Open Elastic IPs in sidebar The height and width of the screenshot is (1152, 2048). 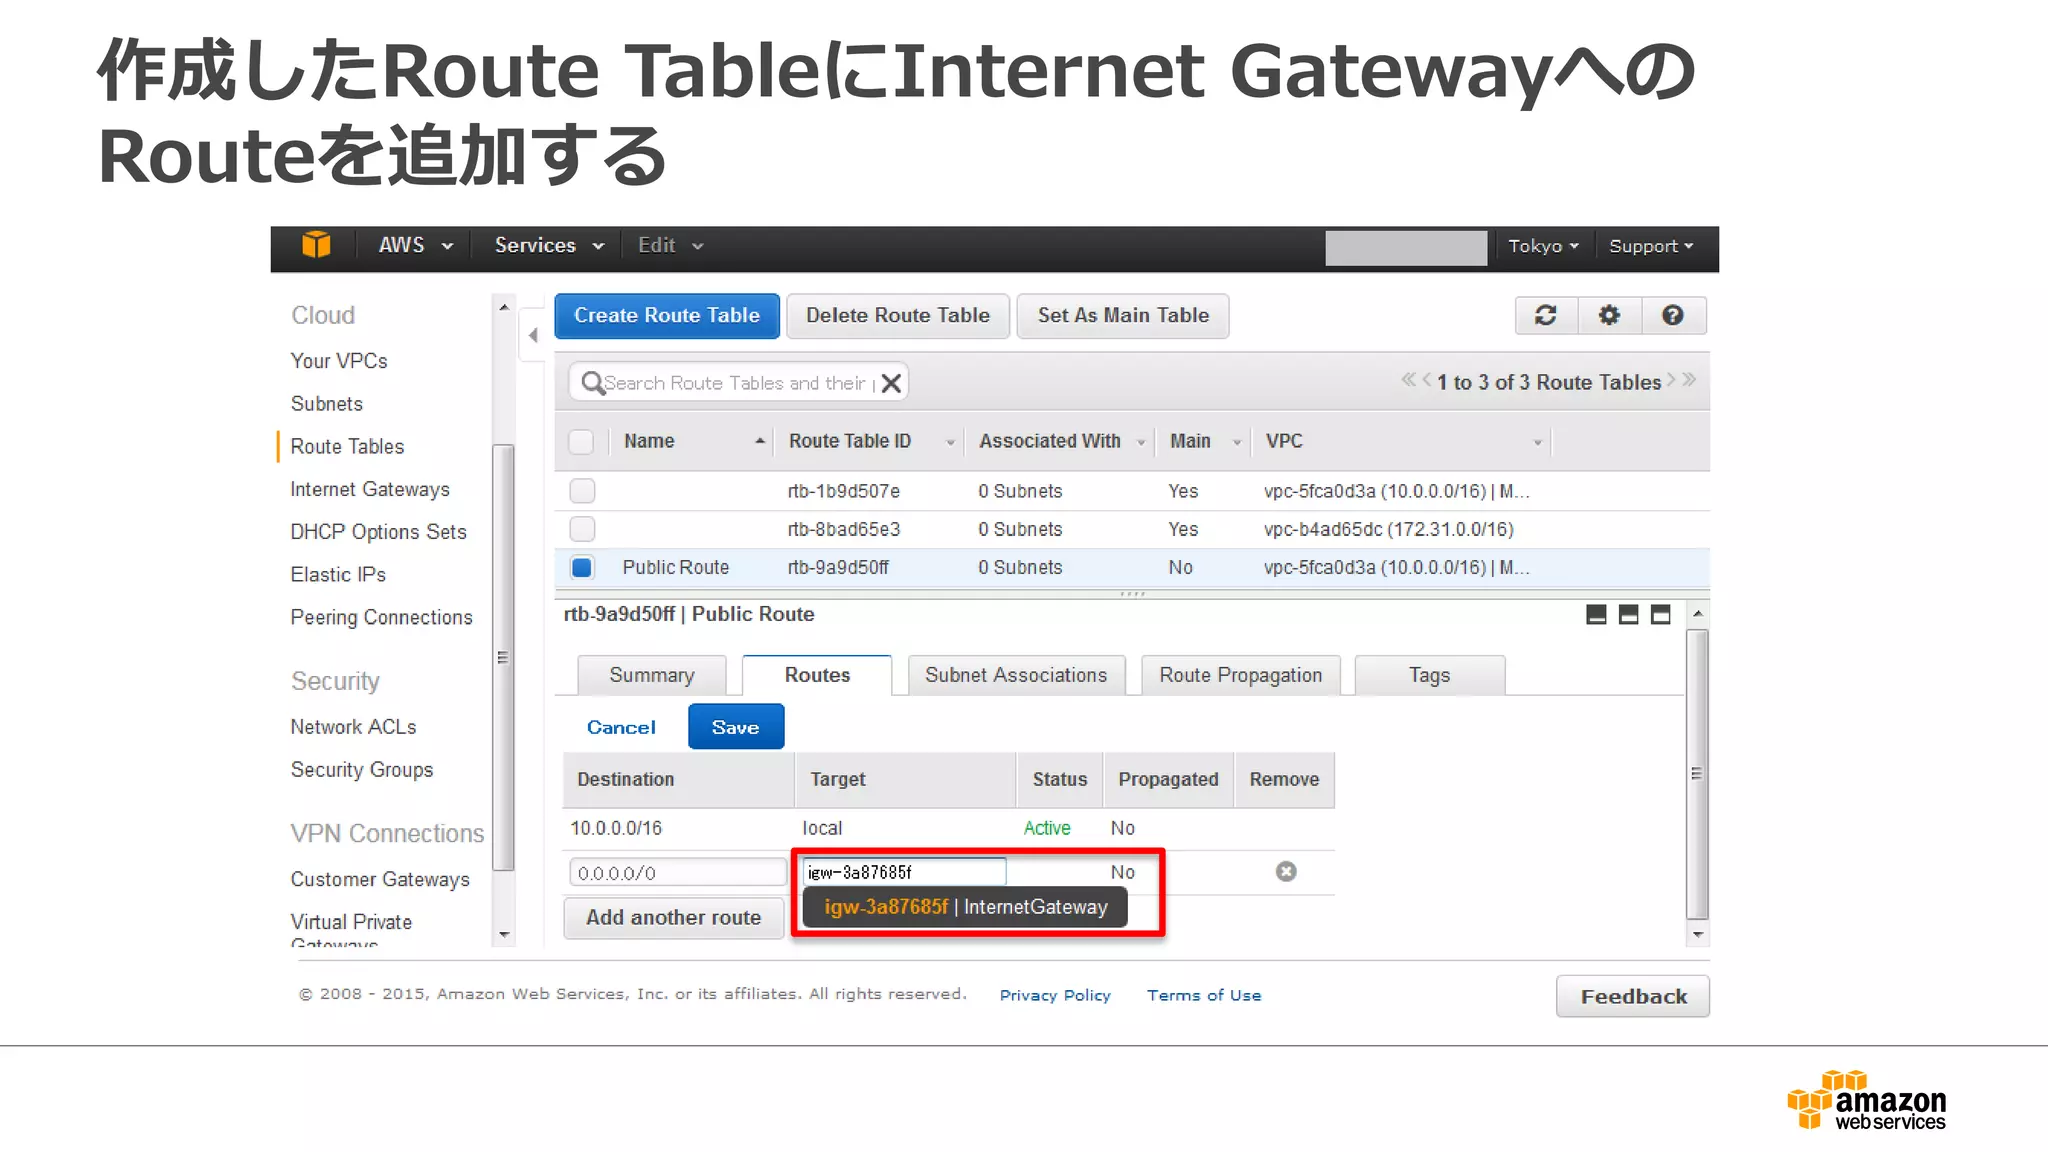click(x=338, y=575)
